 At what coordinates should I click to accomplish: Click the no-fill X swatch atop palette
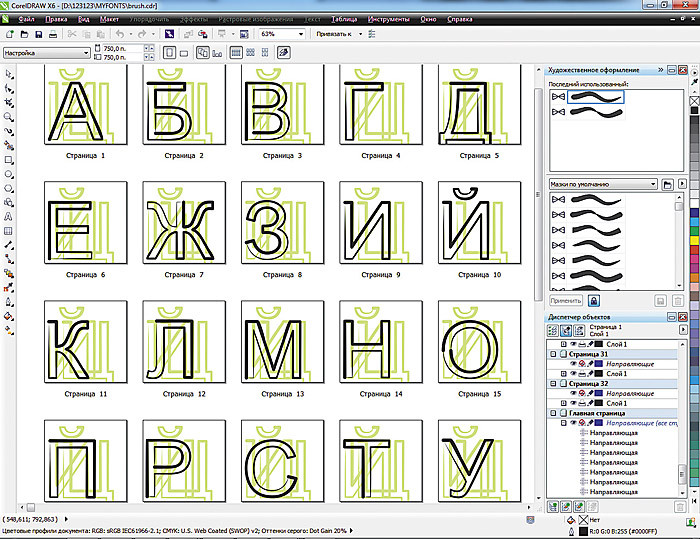click(695, 101)
